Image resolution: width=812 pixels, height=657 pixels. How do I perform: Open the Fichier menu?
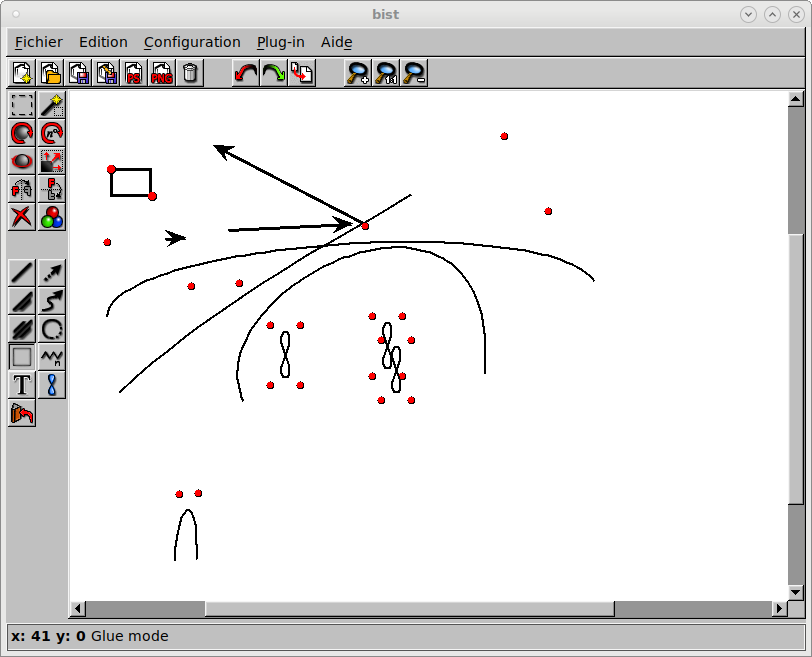39,42
